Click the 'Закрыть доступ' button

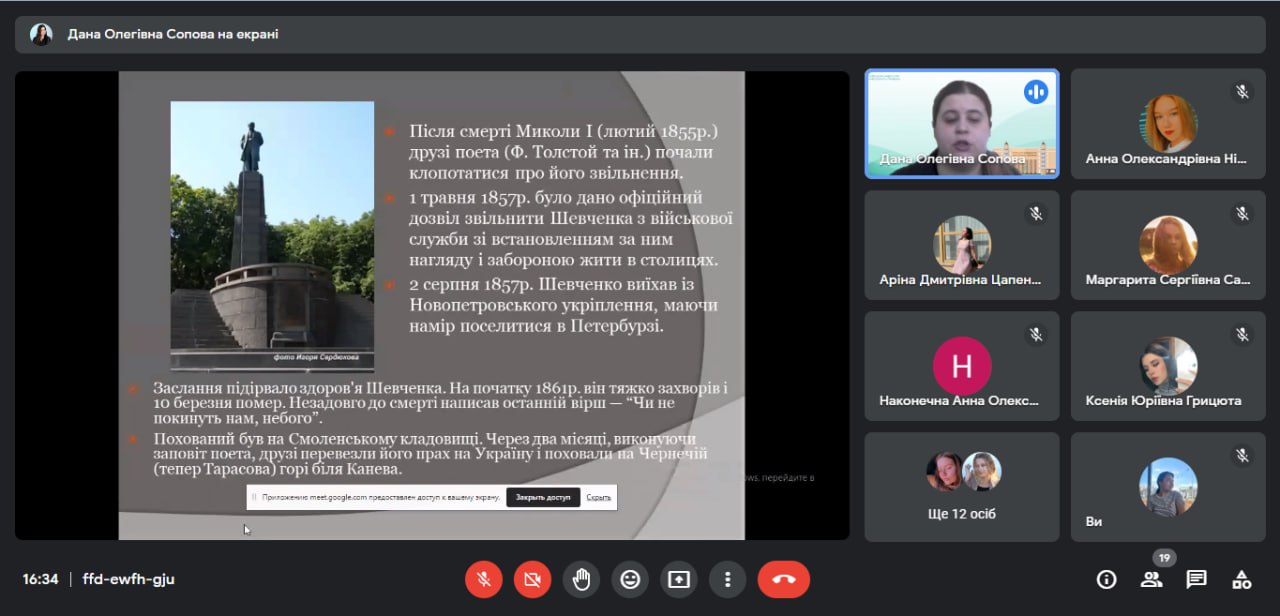543,497
